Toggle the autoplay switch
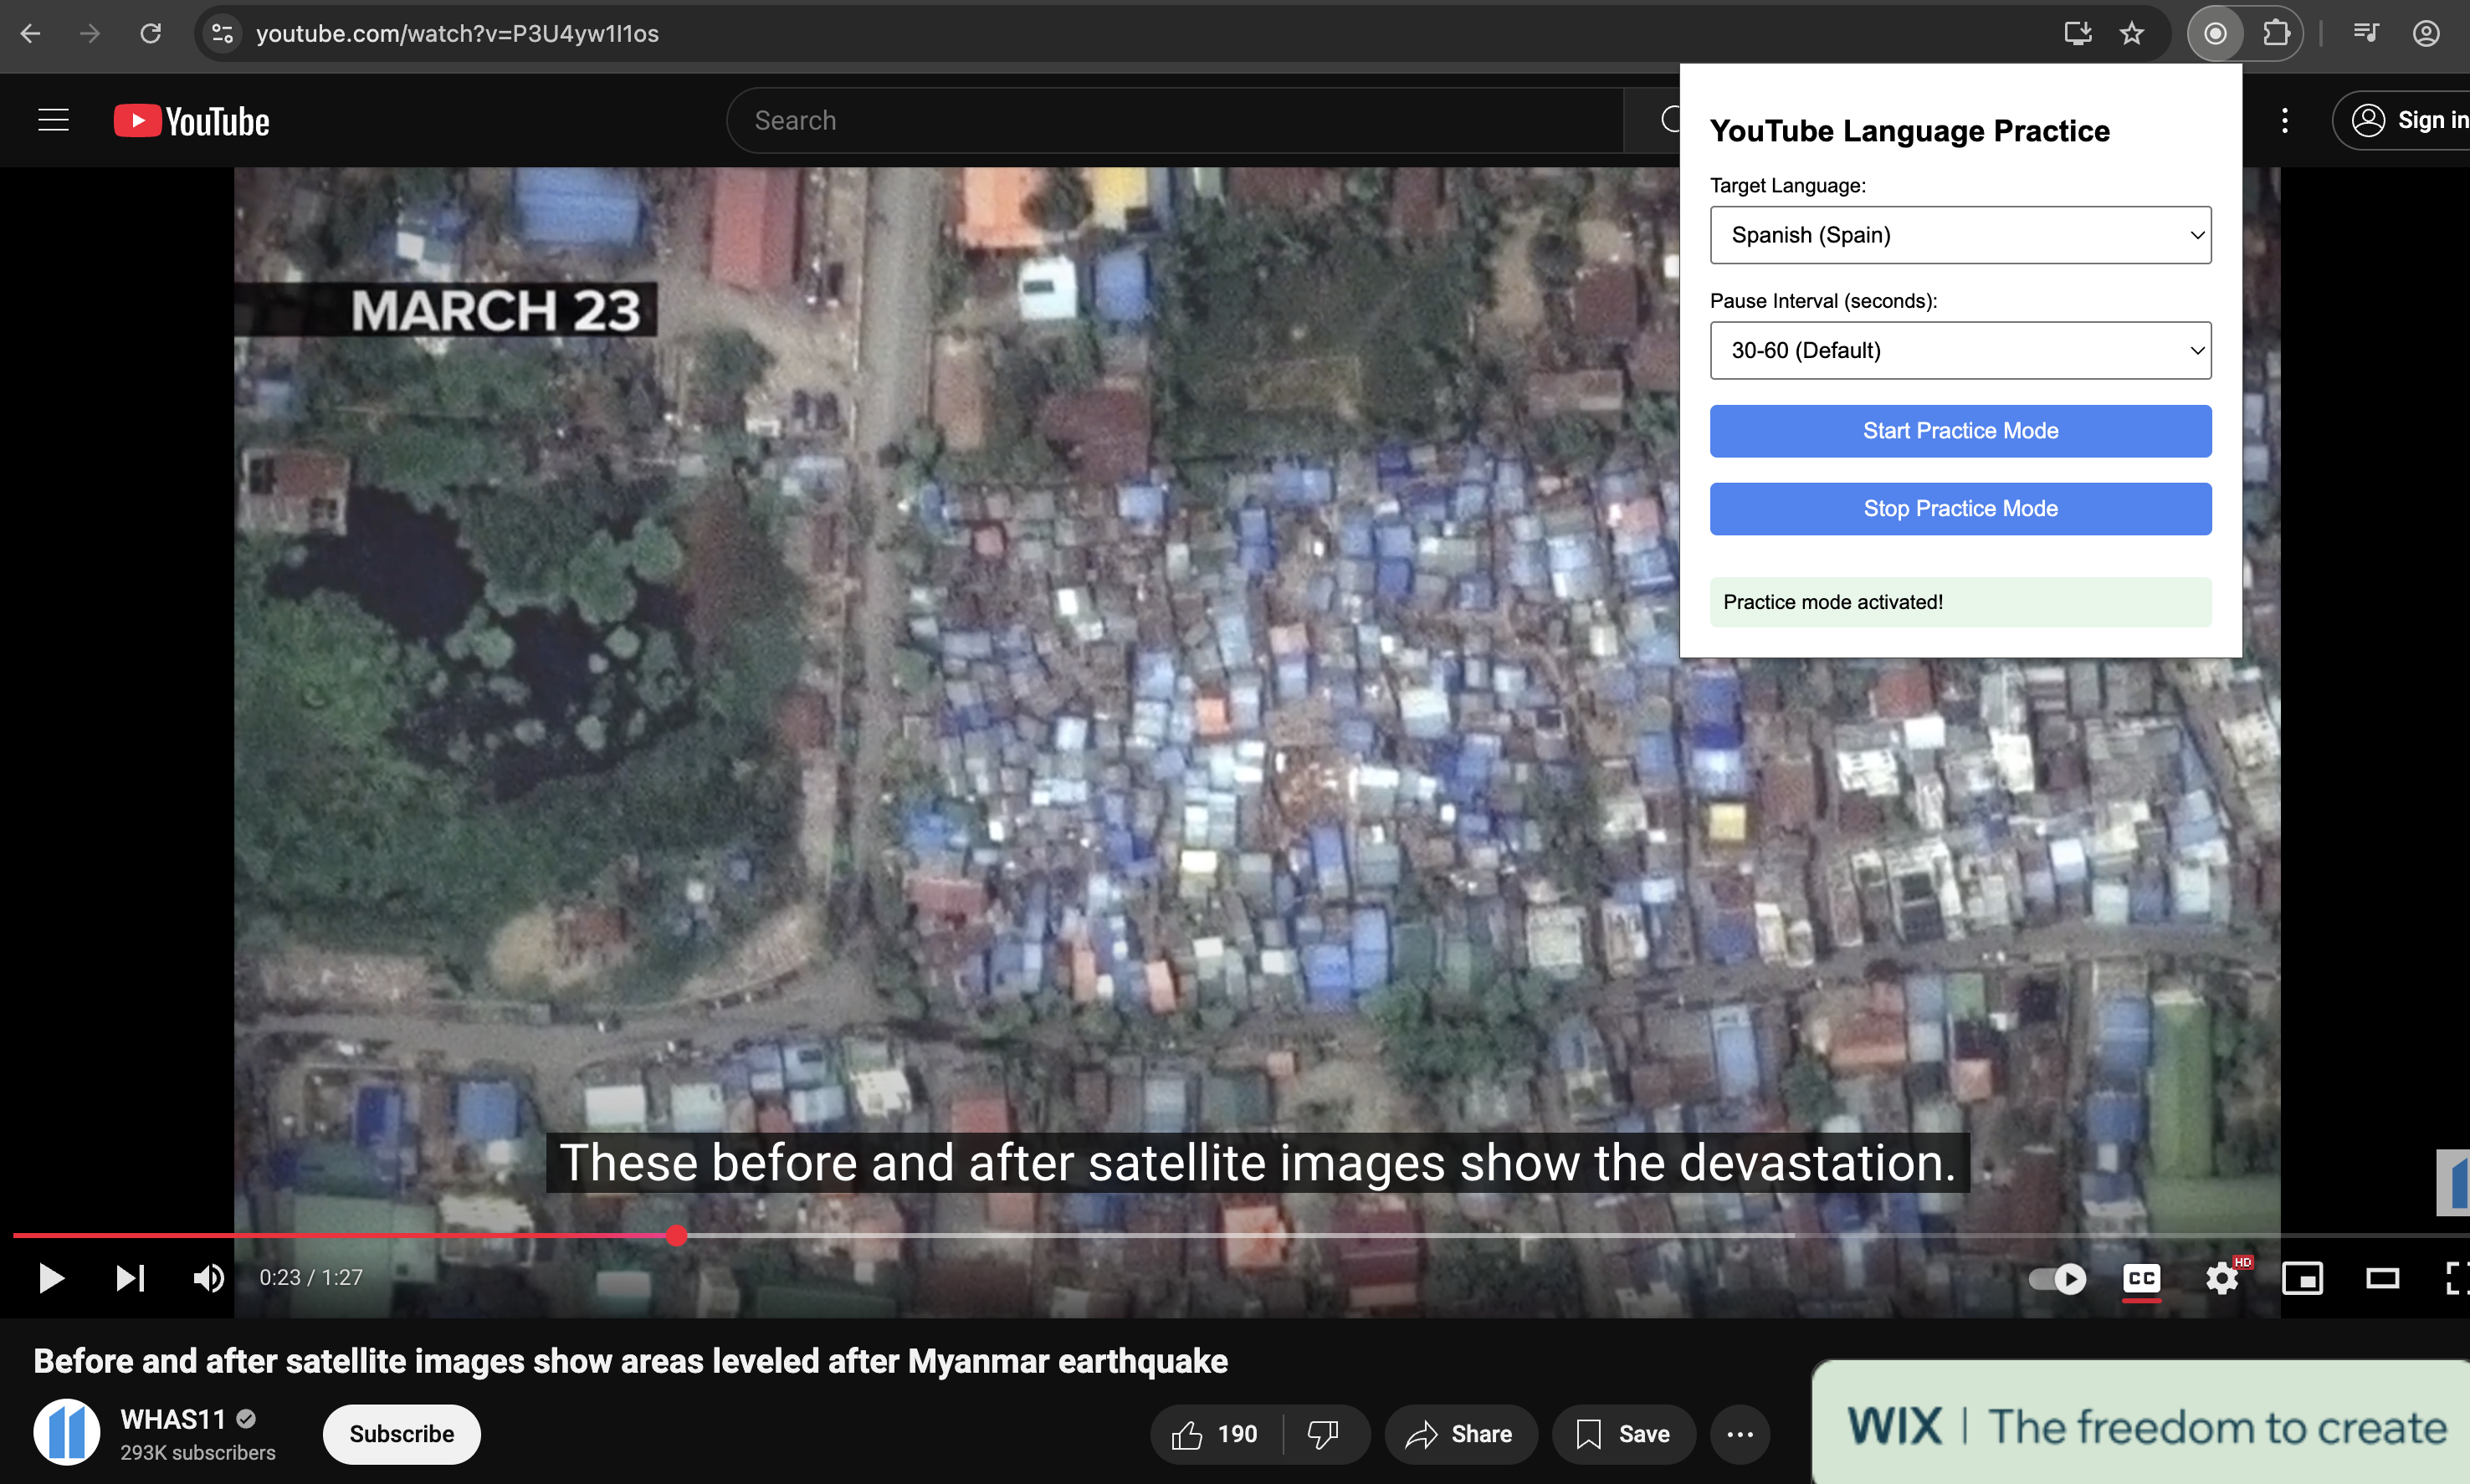This screenshot has width=2470, height=1484. point(2057,1278)
